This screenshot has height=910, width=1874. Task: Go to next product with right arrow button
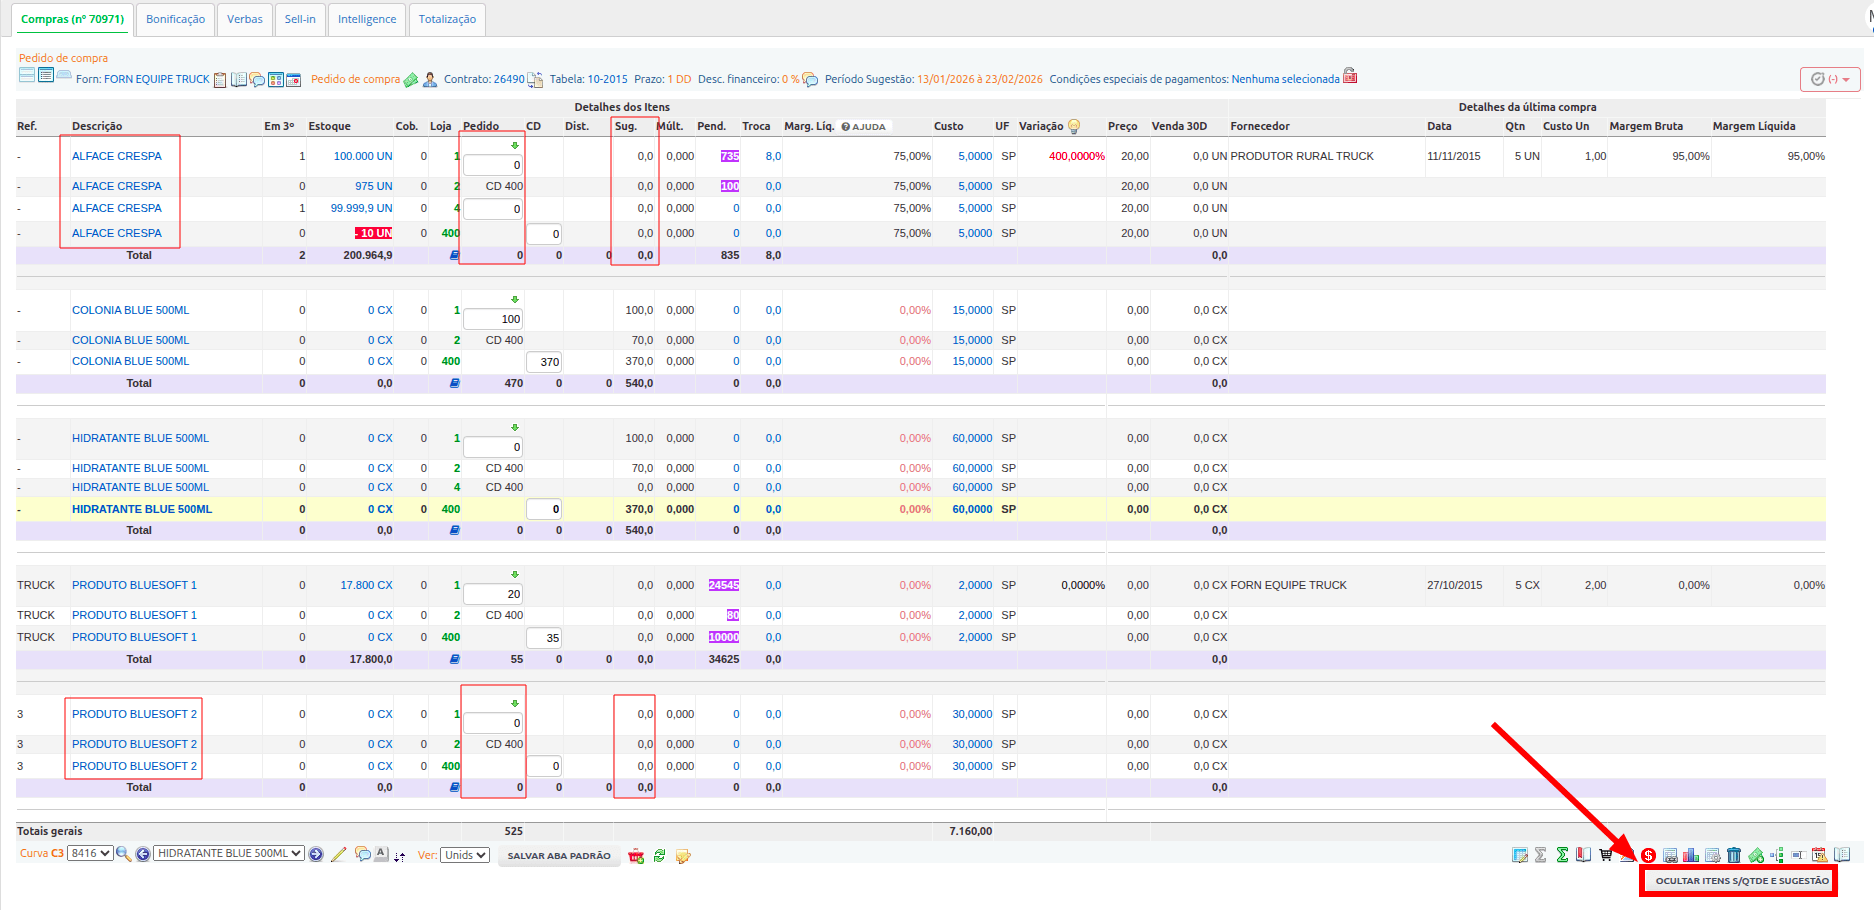coord(316,854)
